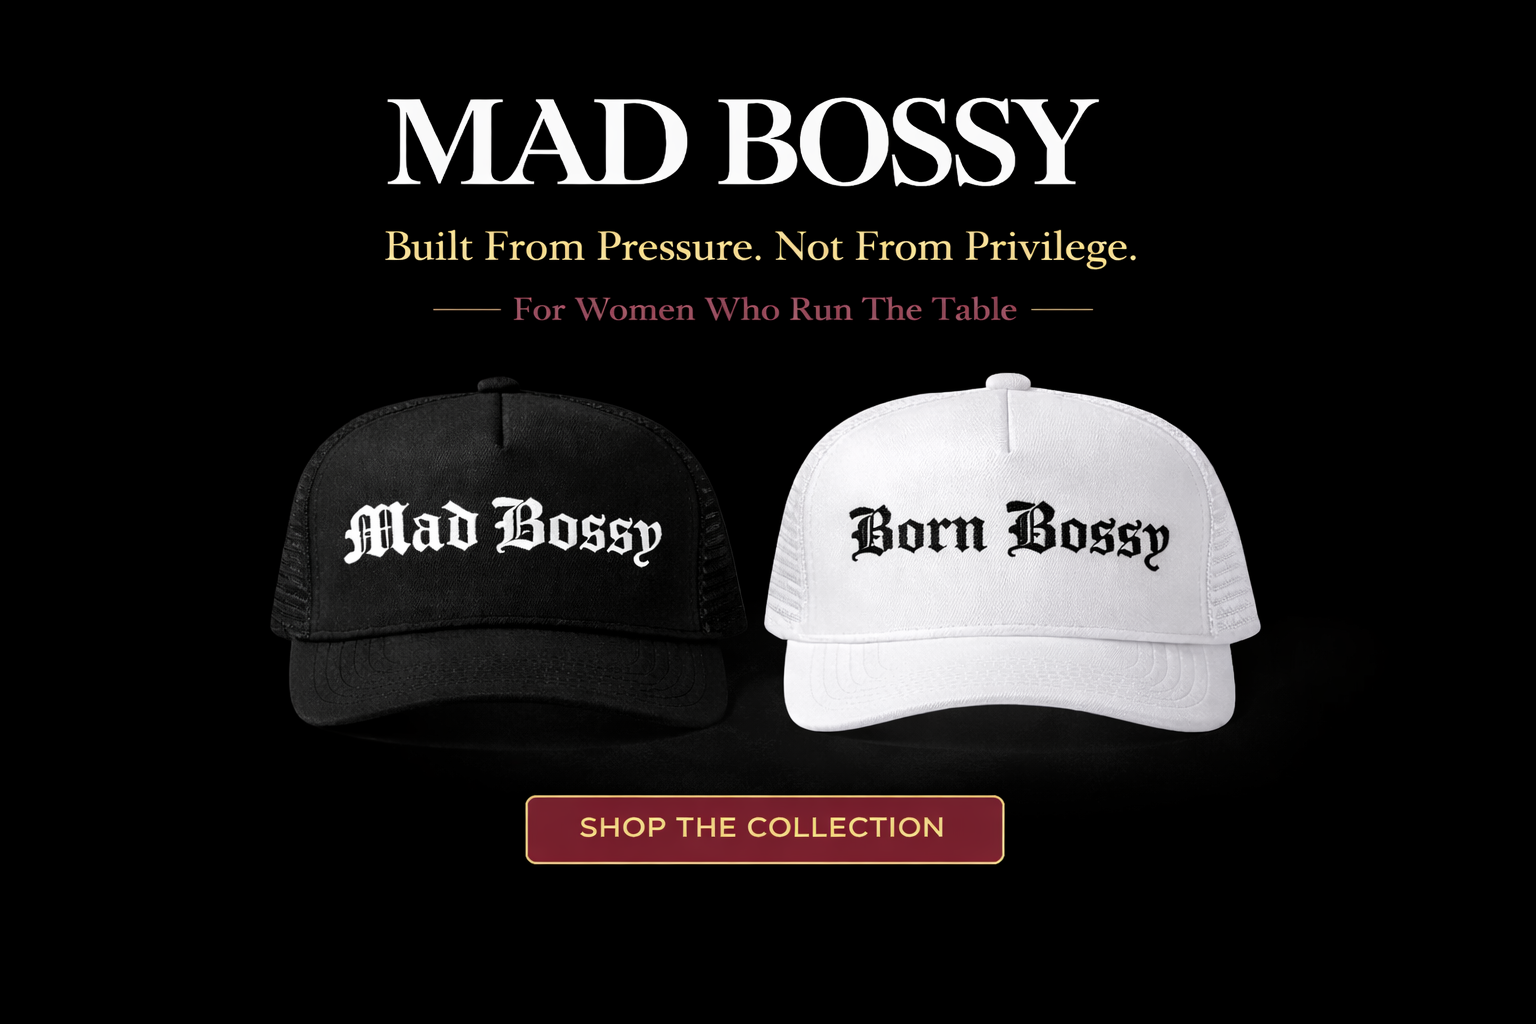Click the word COLLECTION on the button
The height and width of the screenshot is (1024, 1536).
[845, 828]
